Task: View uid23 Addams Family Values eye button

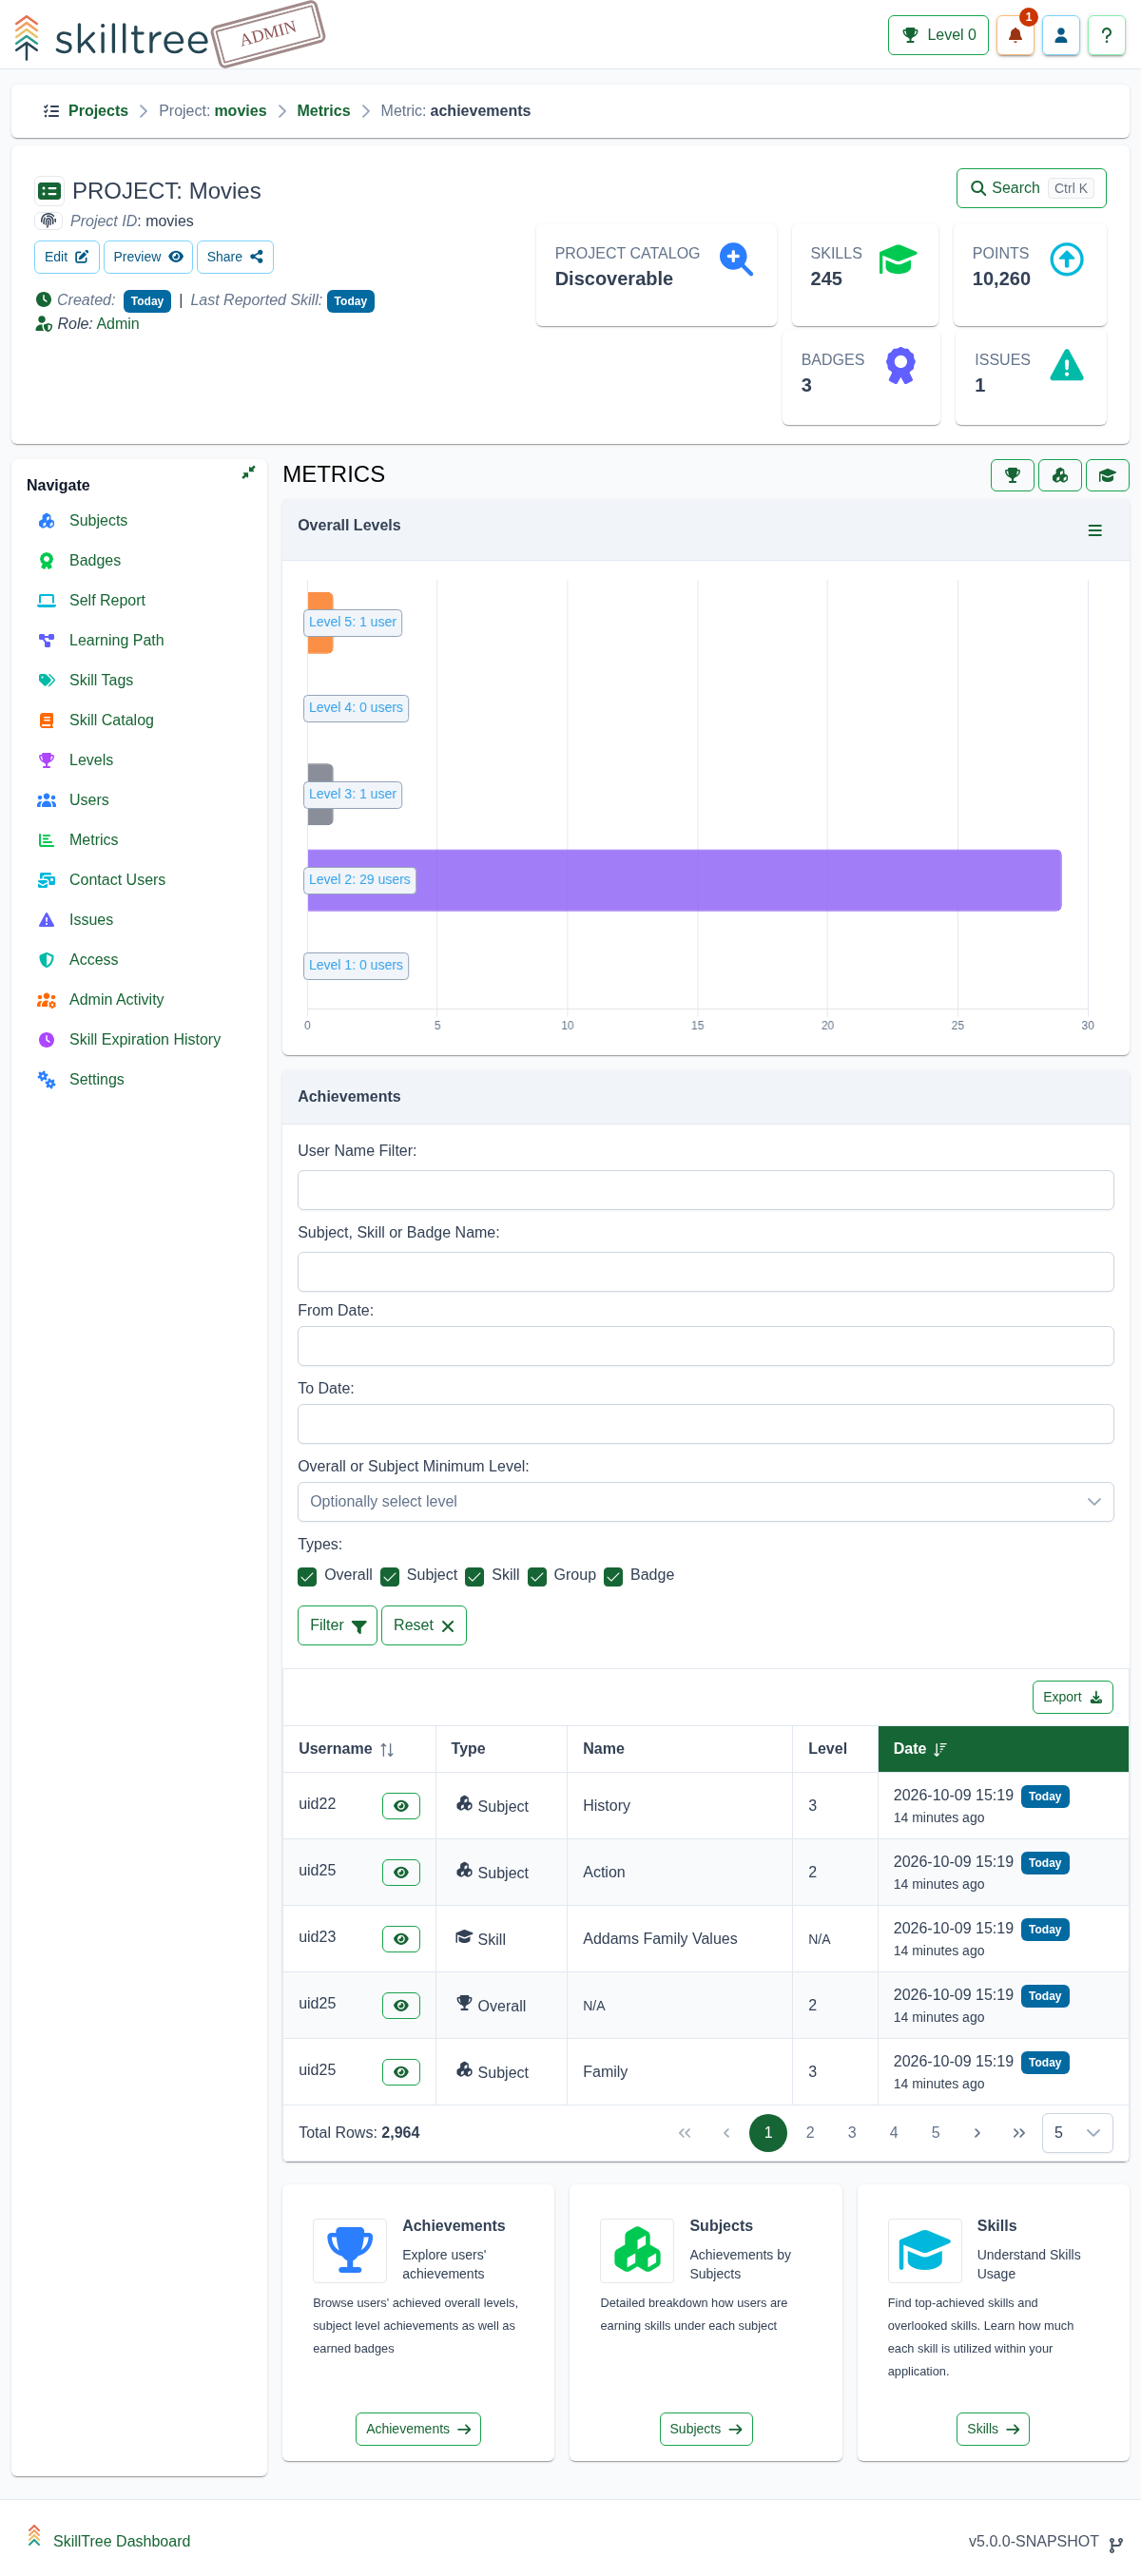Action: click(400, 1939)
